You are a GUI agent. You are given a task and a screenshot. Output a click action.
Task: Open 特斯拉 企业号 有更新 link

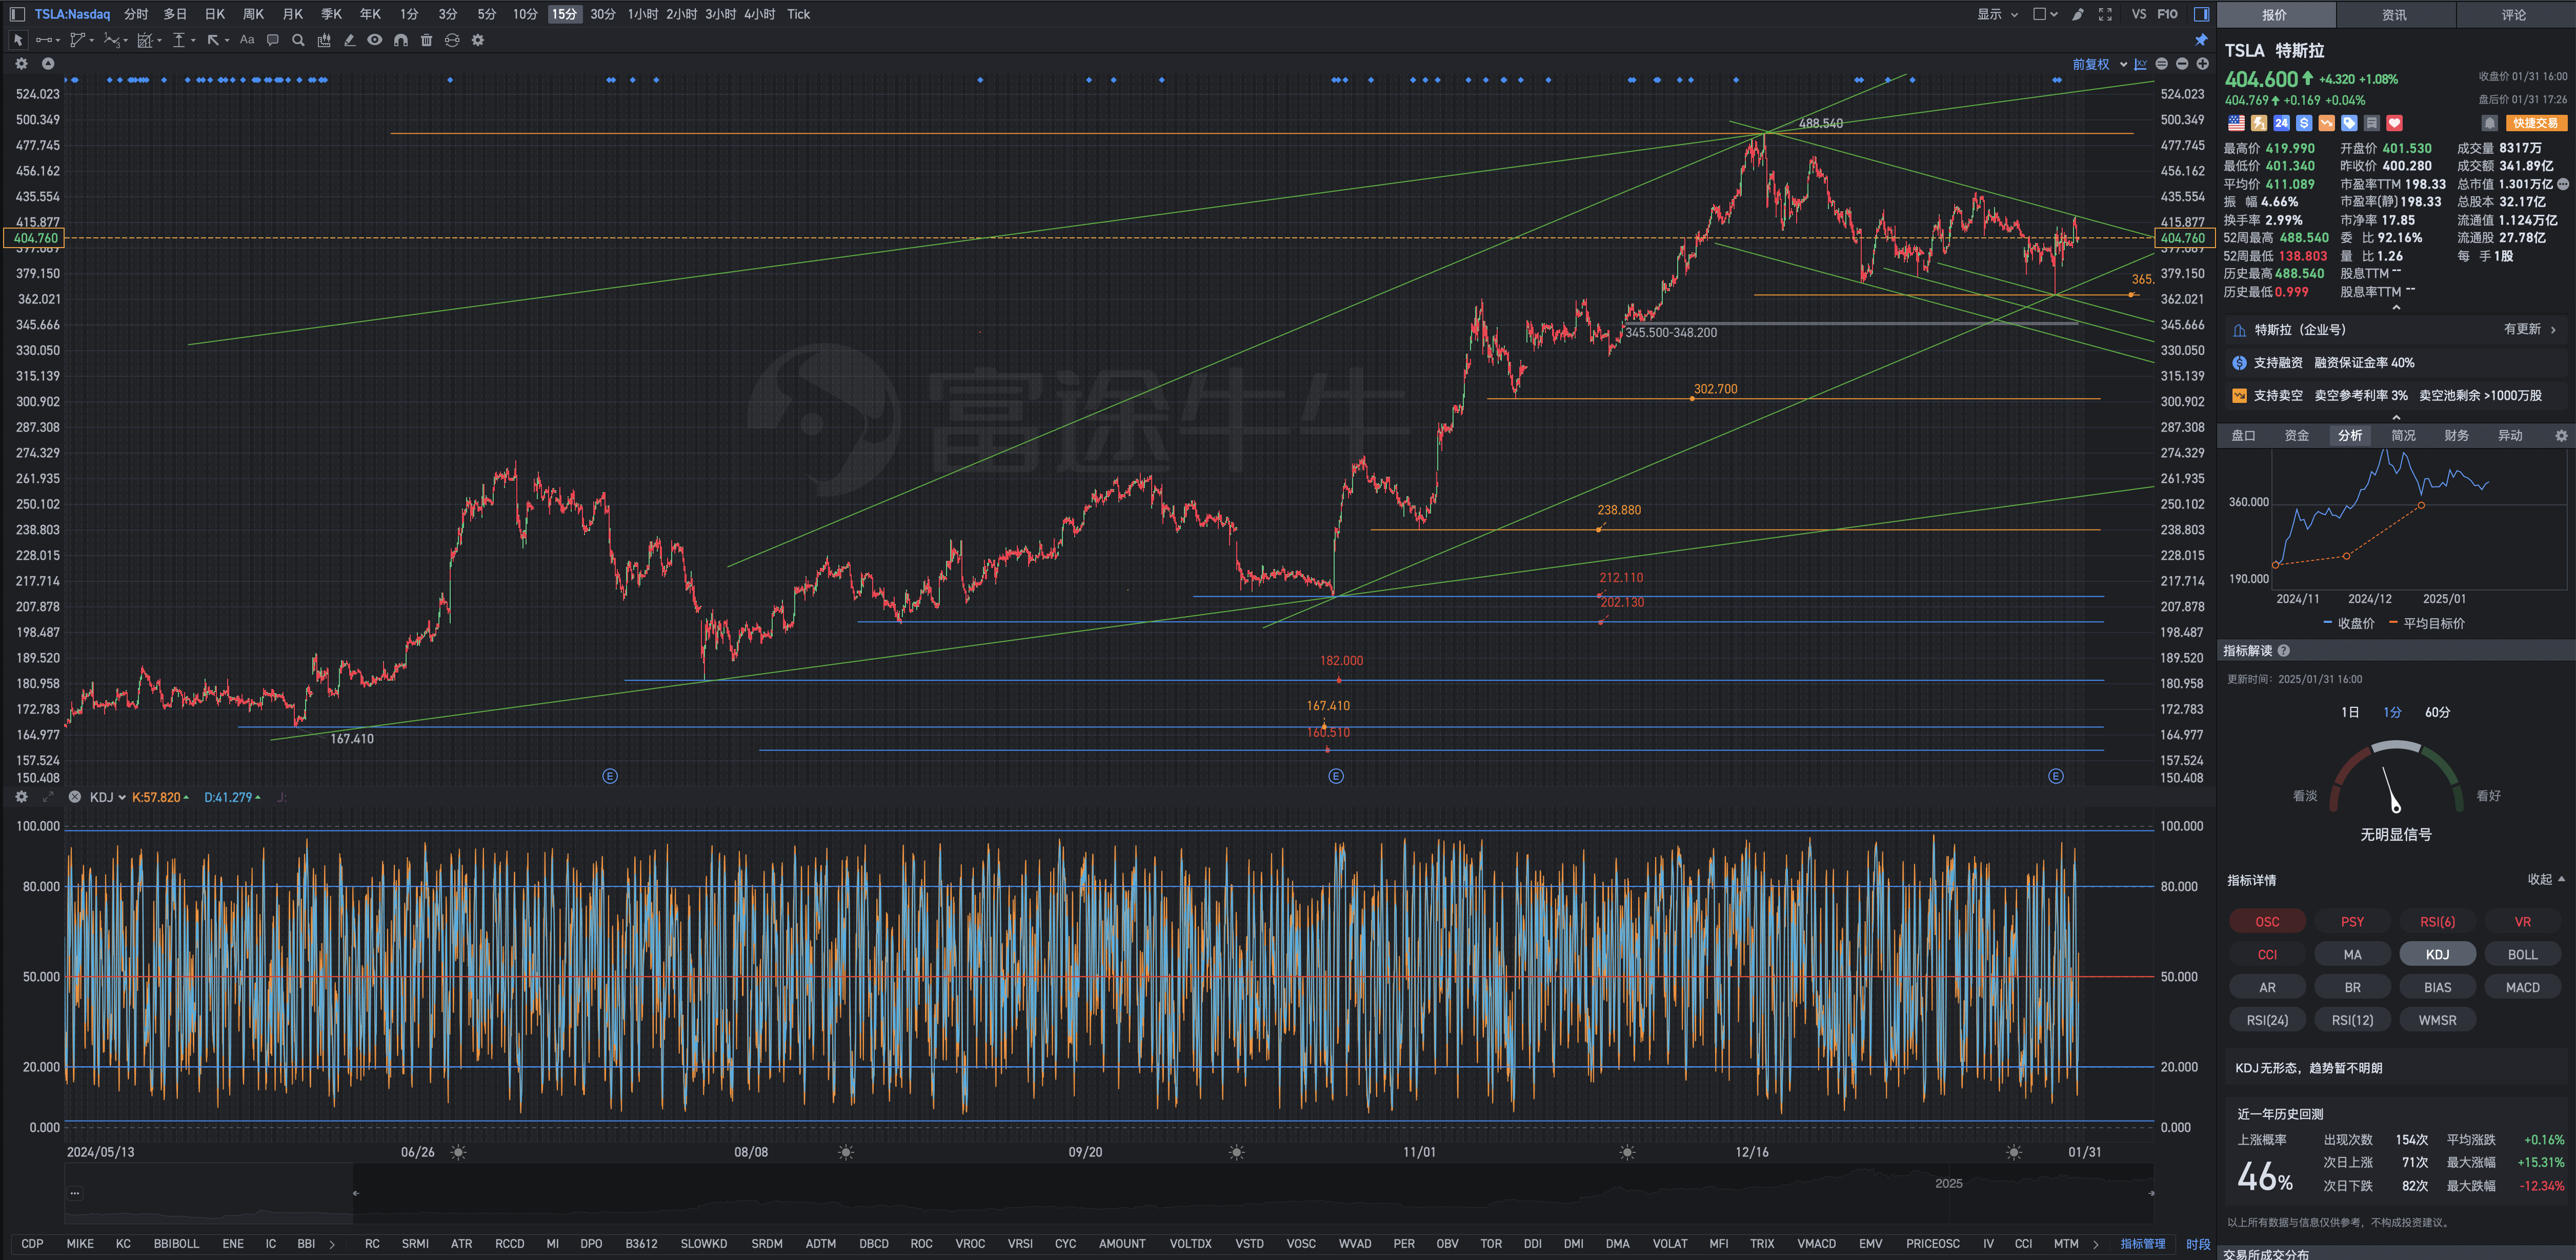2395,329
